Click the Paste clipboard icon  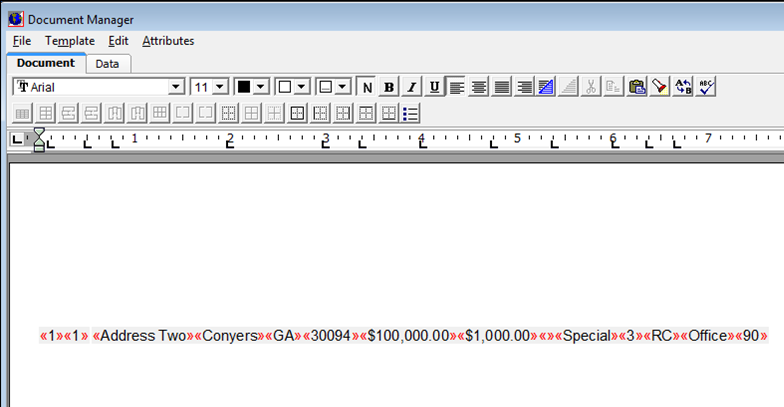point(636,87)
